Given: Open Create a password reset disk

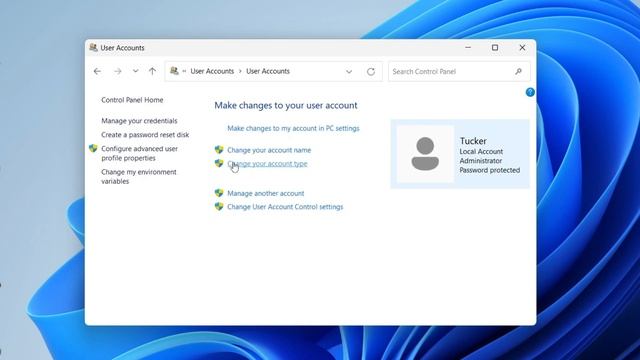Looking at the screenshot, I should [x=145, y=135].
